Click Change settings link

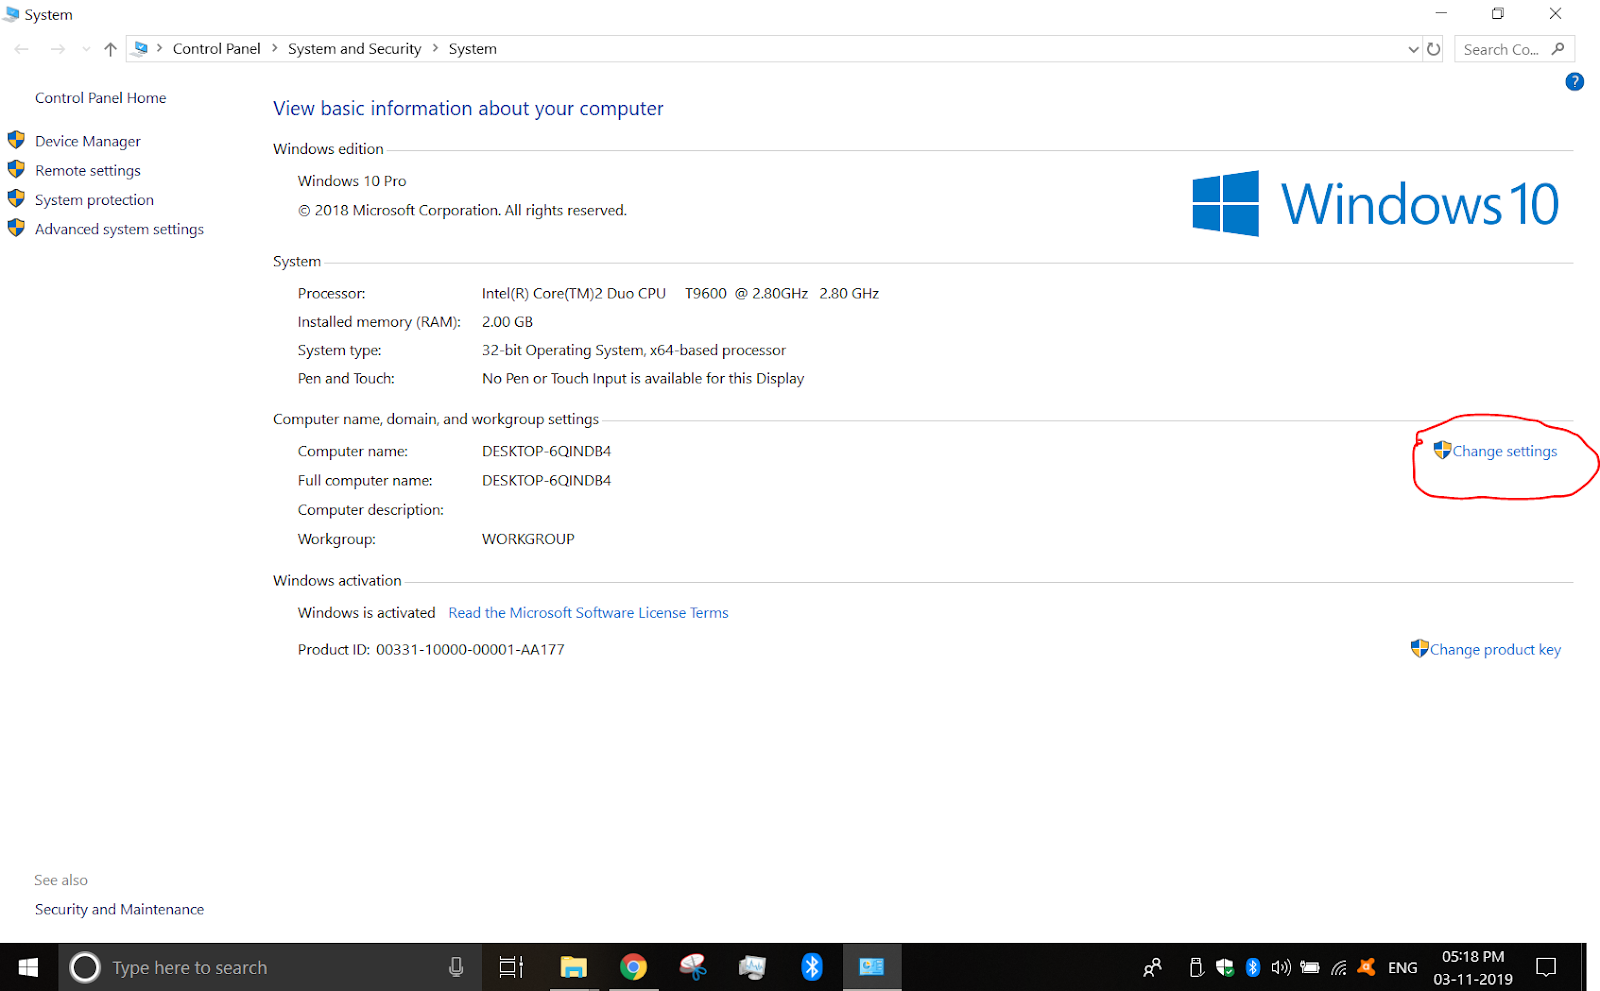coord(1504,451)
